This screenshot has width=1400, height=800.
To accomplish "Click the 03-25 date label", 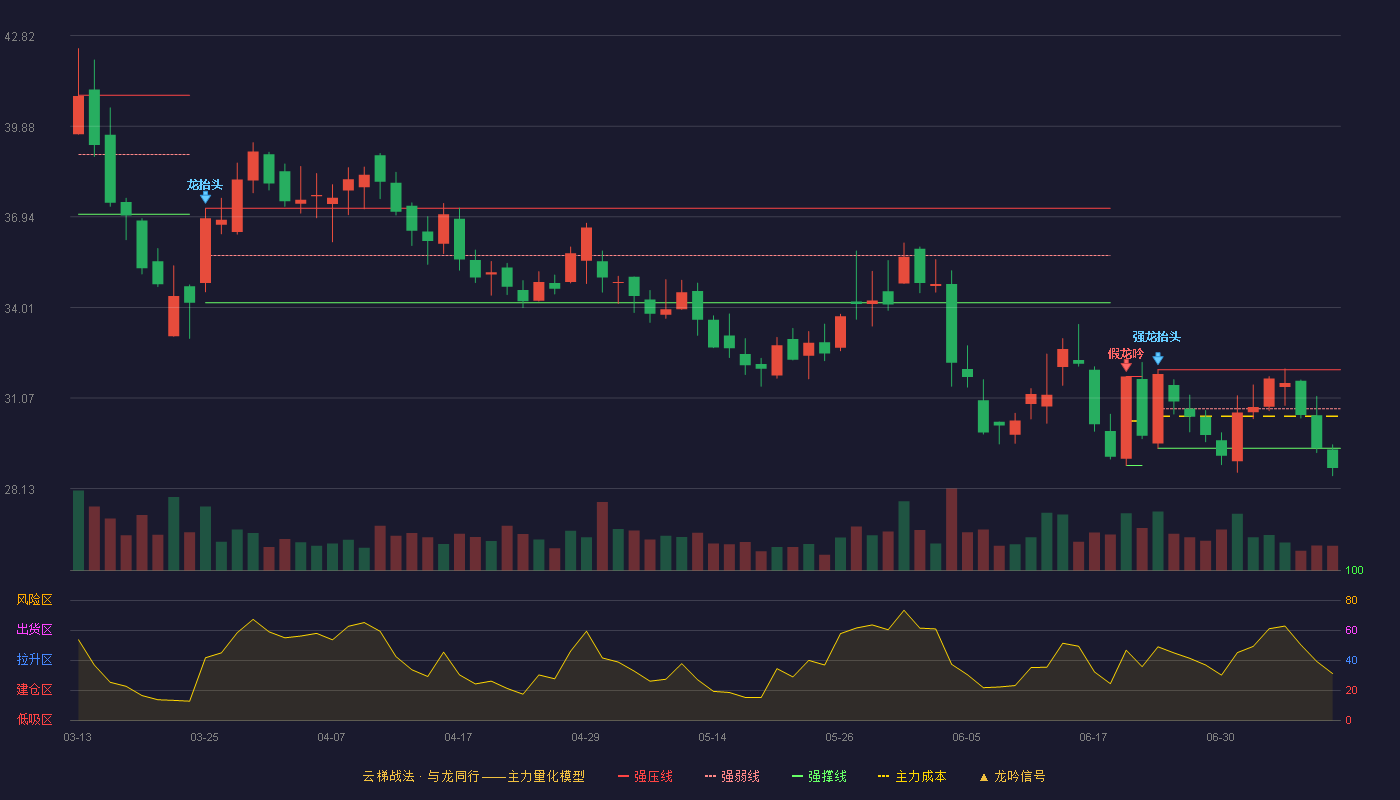I will [205, 737].
